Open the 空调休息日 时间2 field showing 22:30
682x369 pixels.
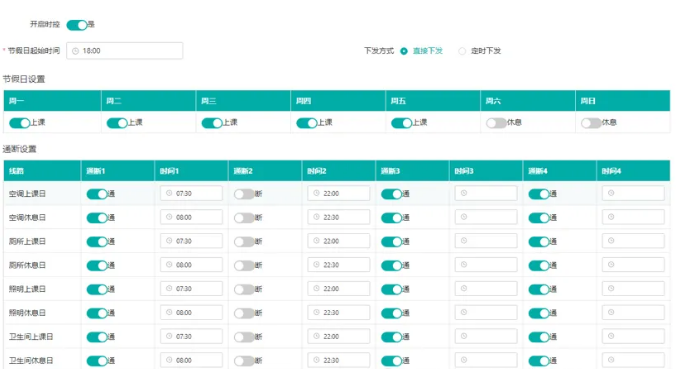[339, 217]
